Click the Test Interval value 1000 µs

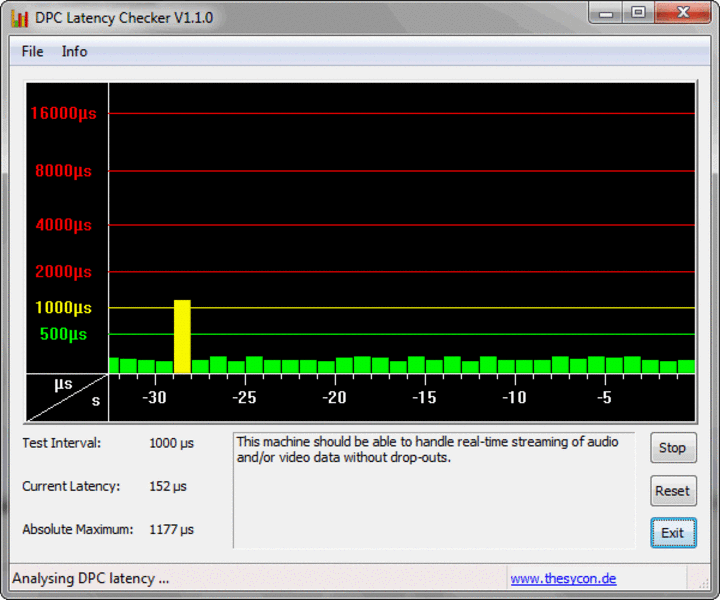[x=171, y=443]
